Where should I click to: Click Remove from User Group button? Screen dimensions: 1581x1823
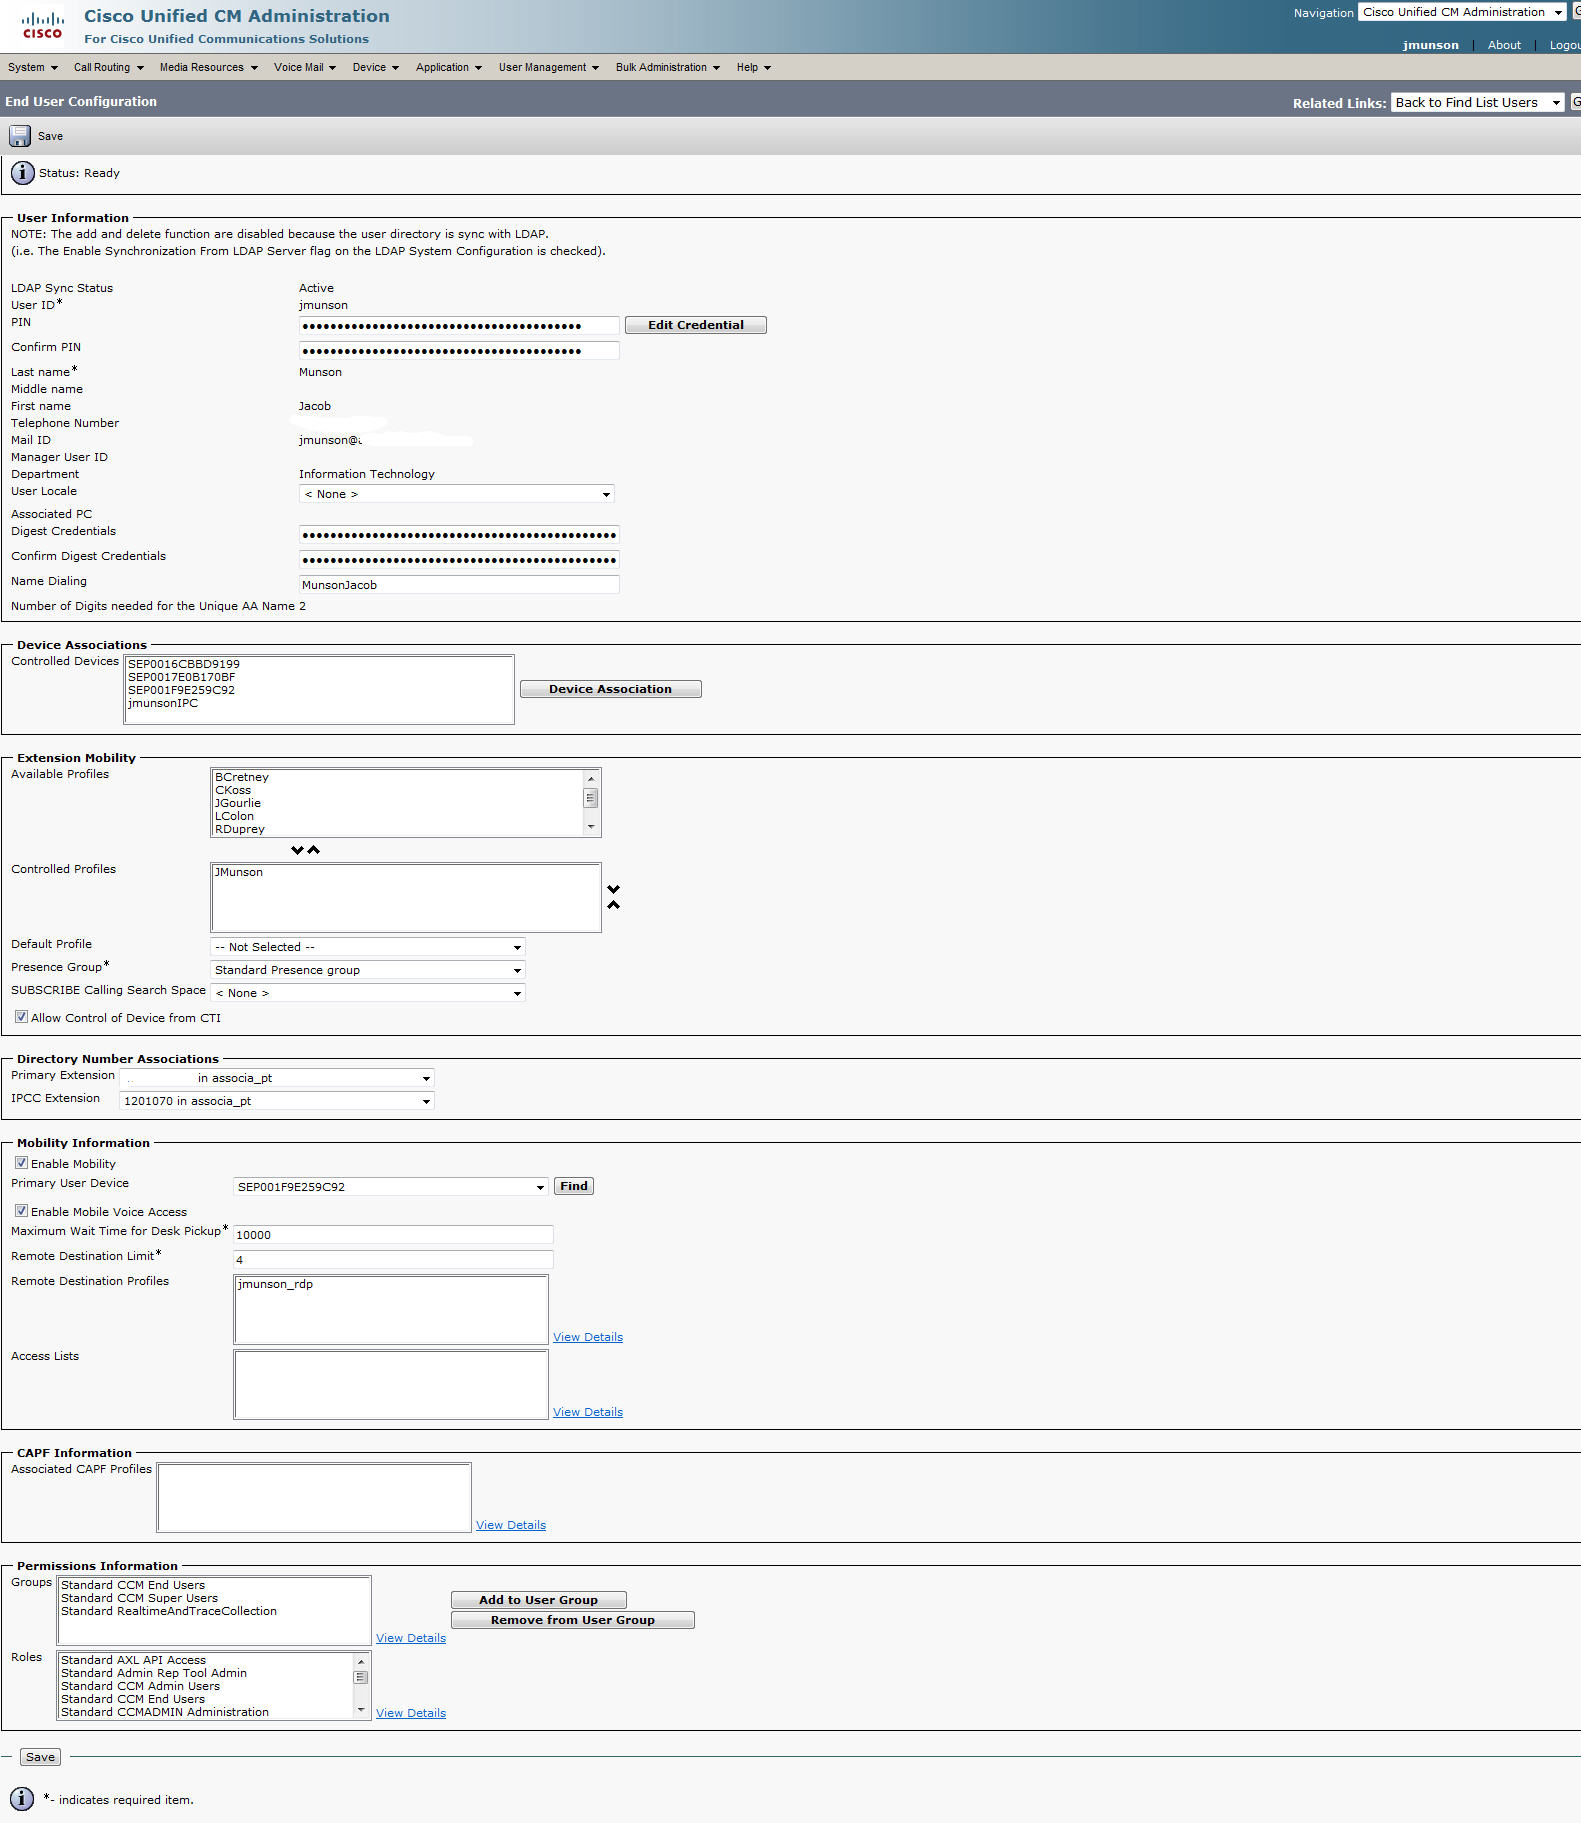[572, 1620]
